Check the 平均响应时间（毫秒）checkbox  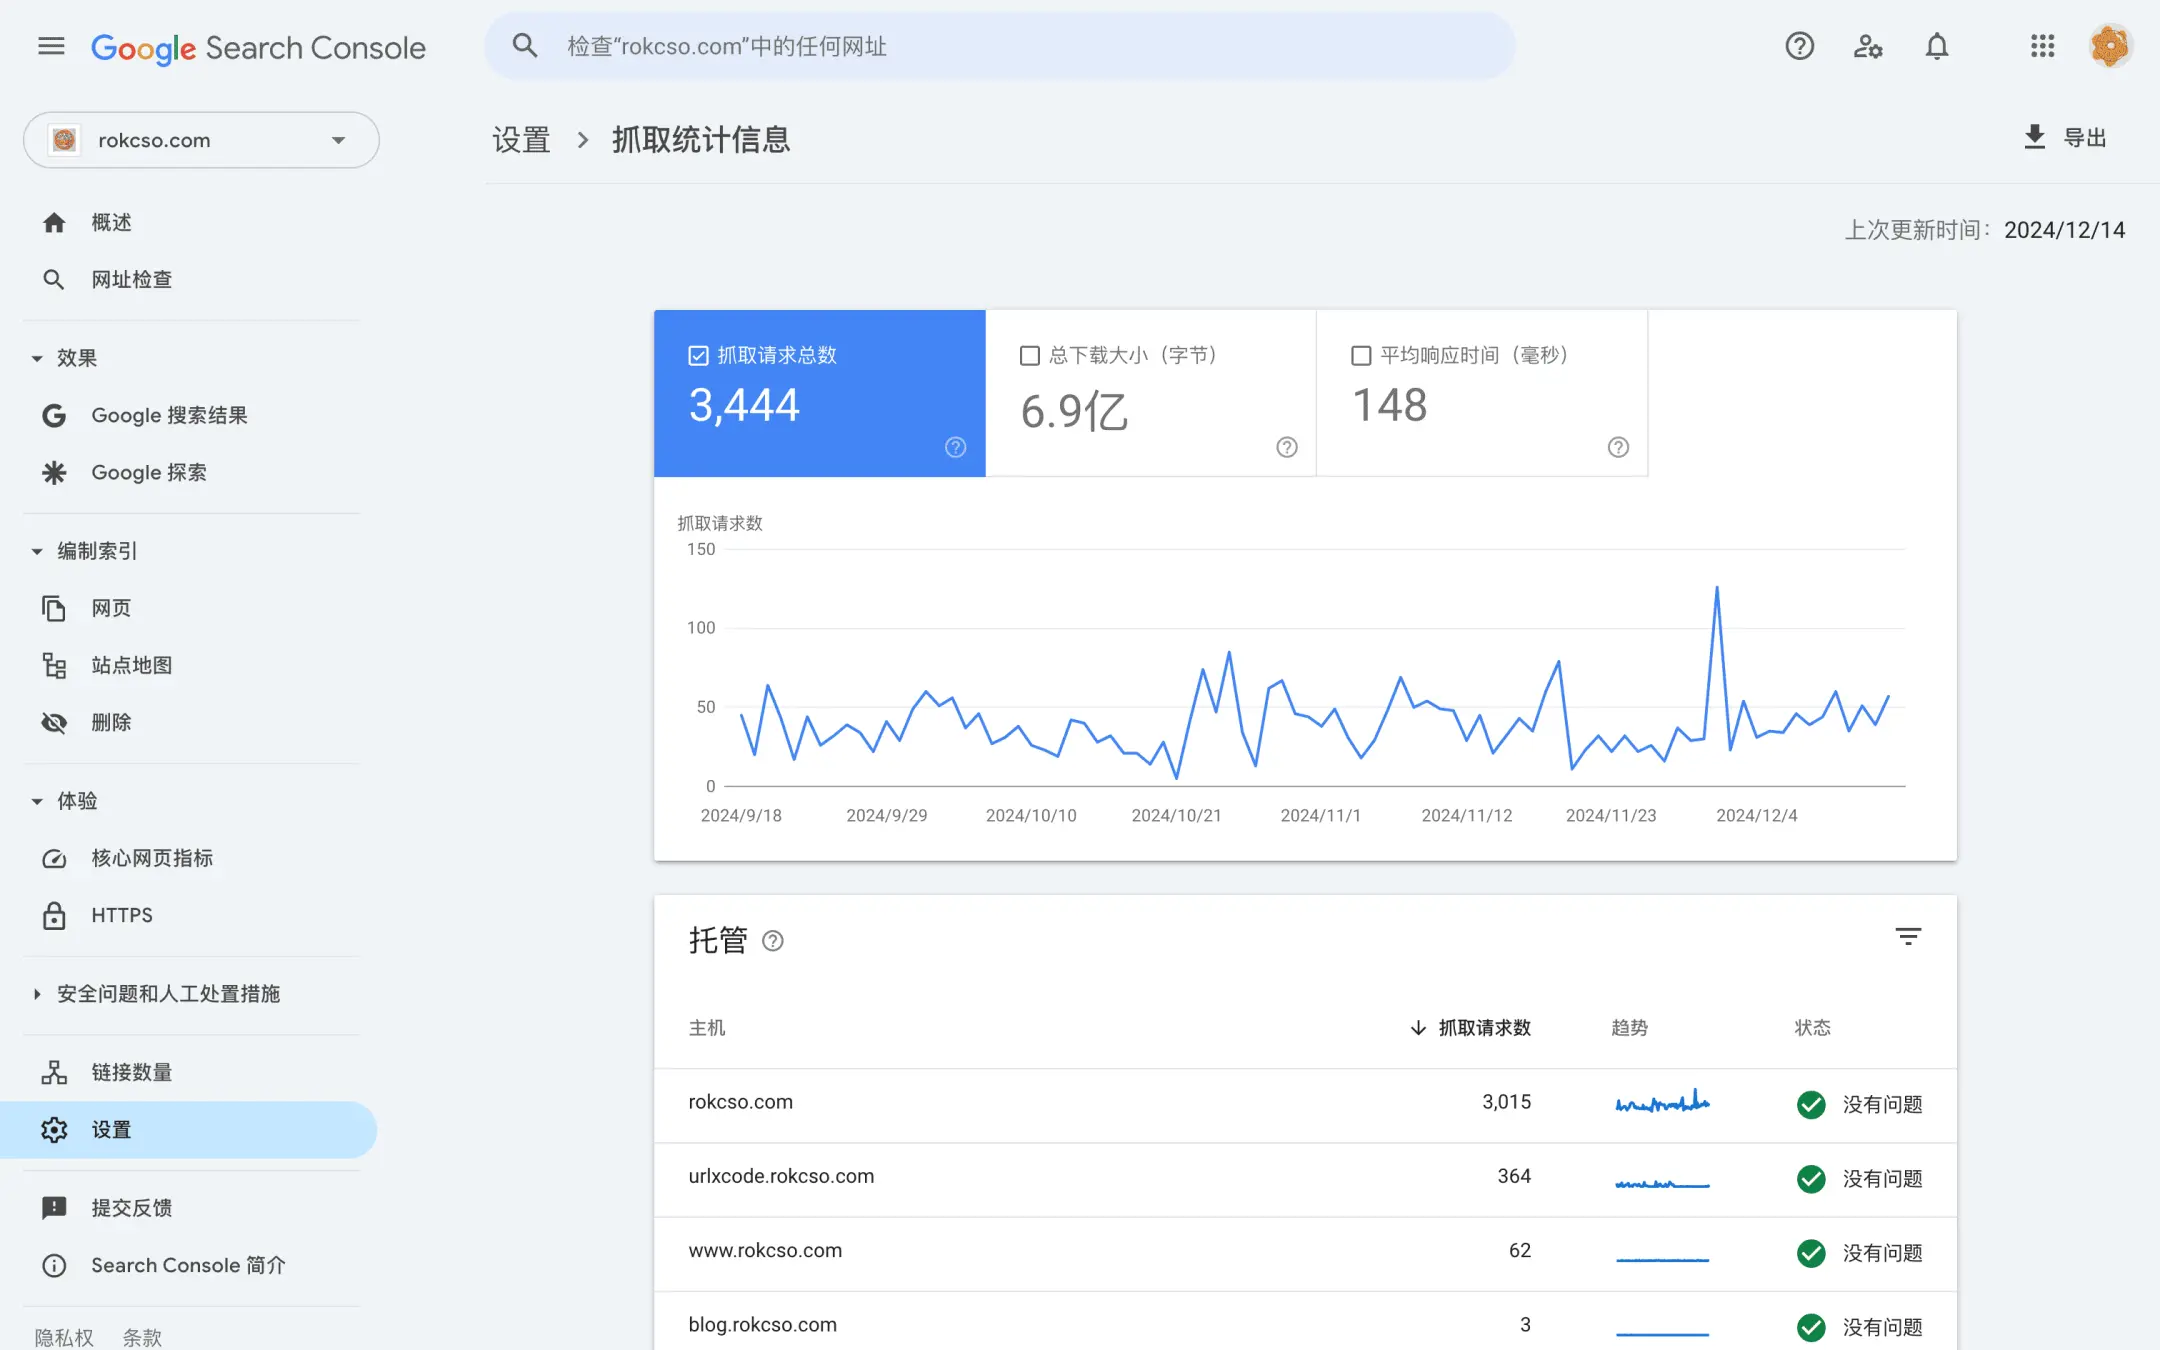pyautogui.click(x=1361, y=355)
